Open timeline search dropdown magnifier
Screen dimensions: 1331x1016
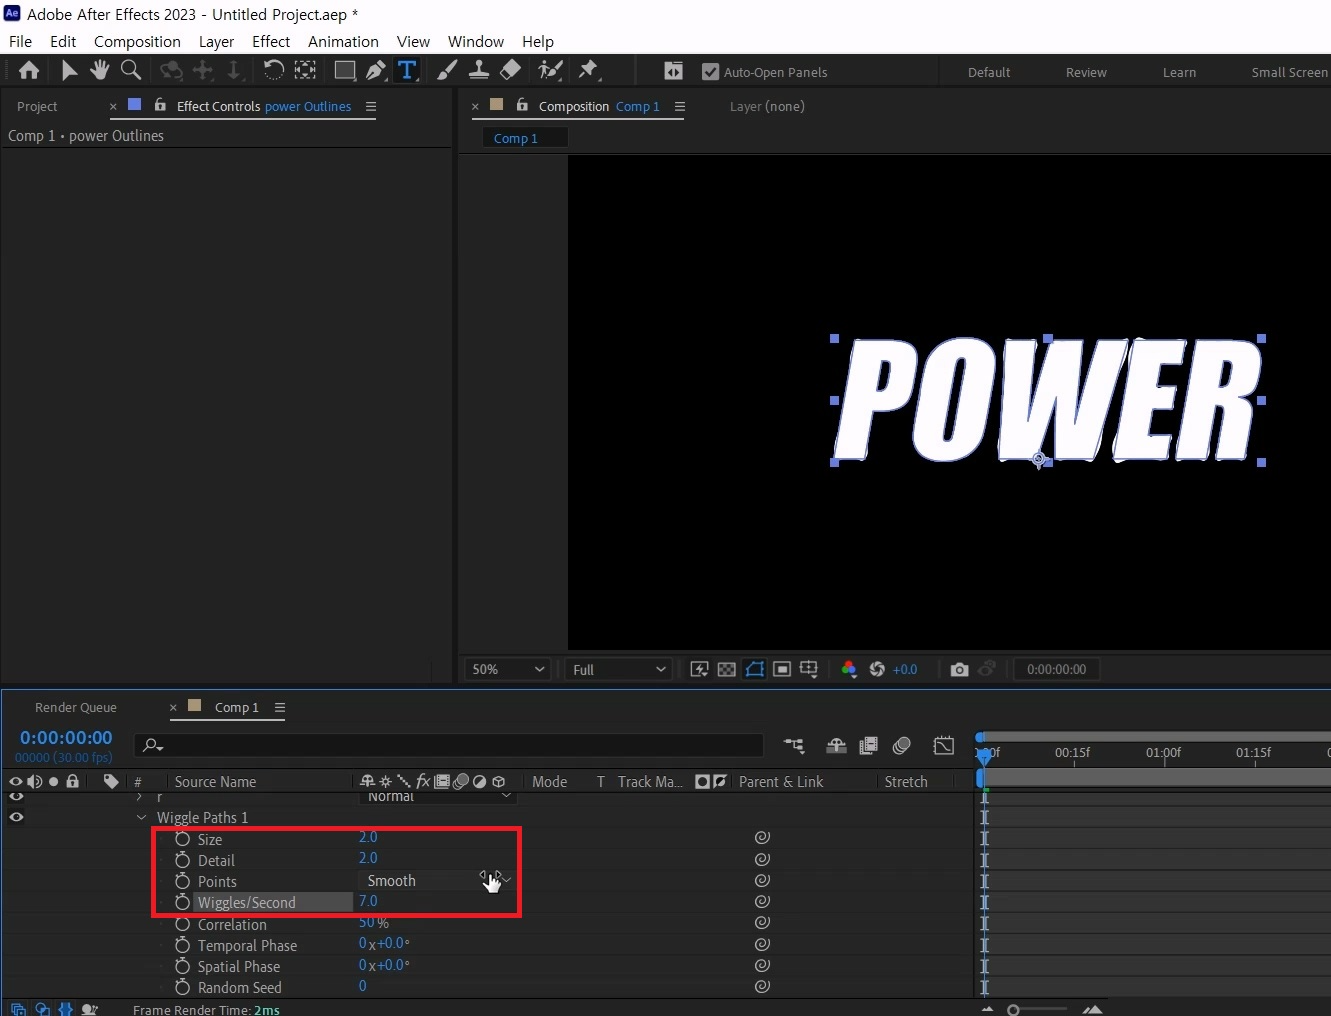[153, 745]
